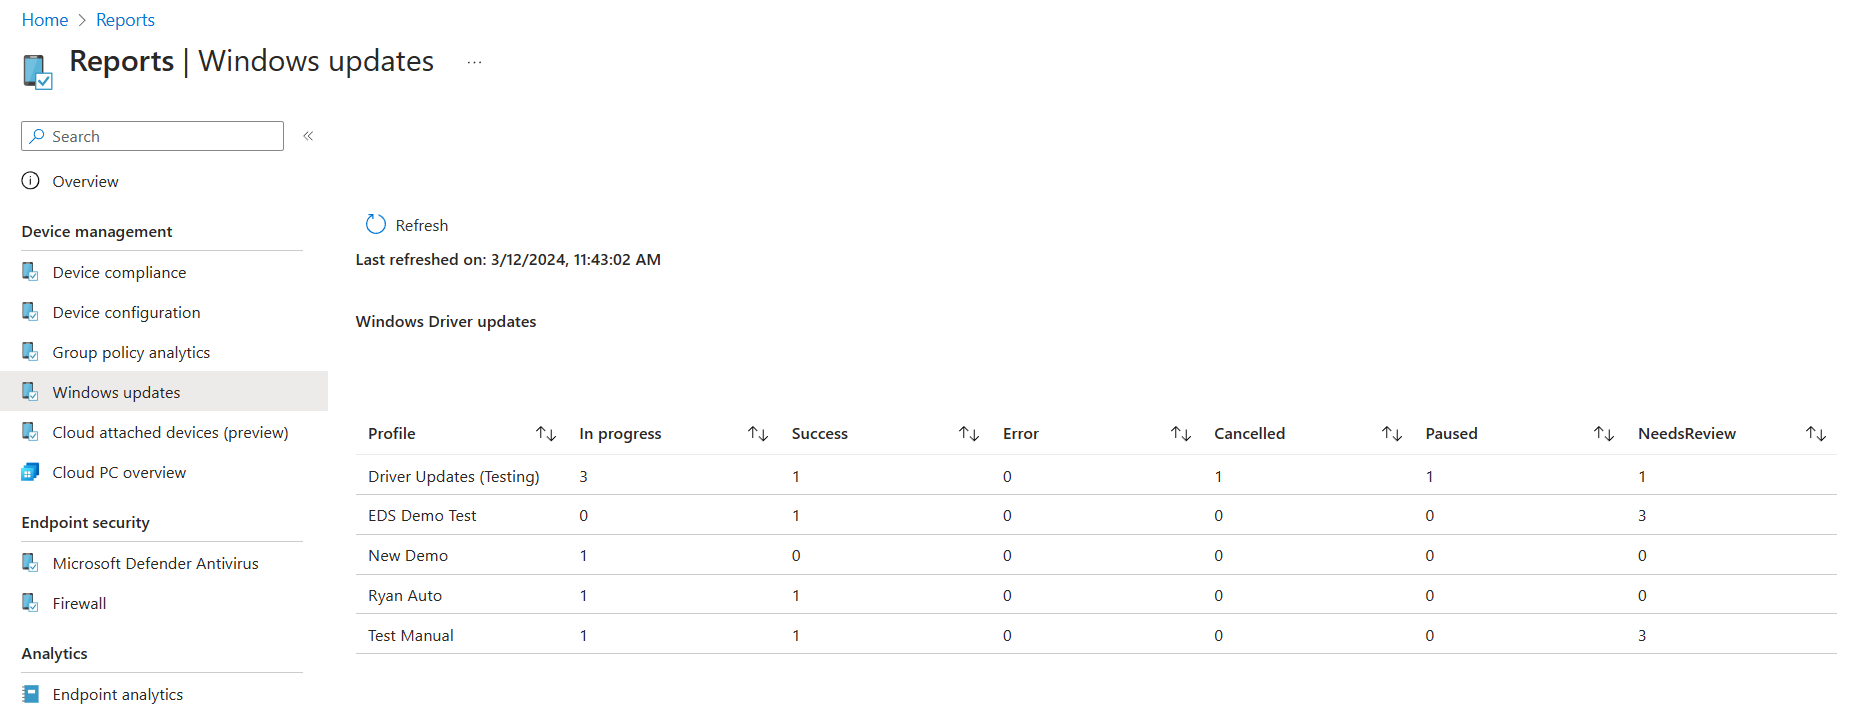Select the Device compliance icon
1863x724 pixels.
pos(29,271)
